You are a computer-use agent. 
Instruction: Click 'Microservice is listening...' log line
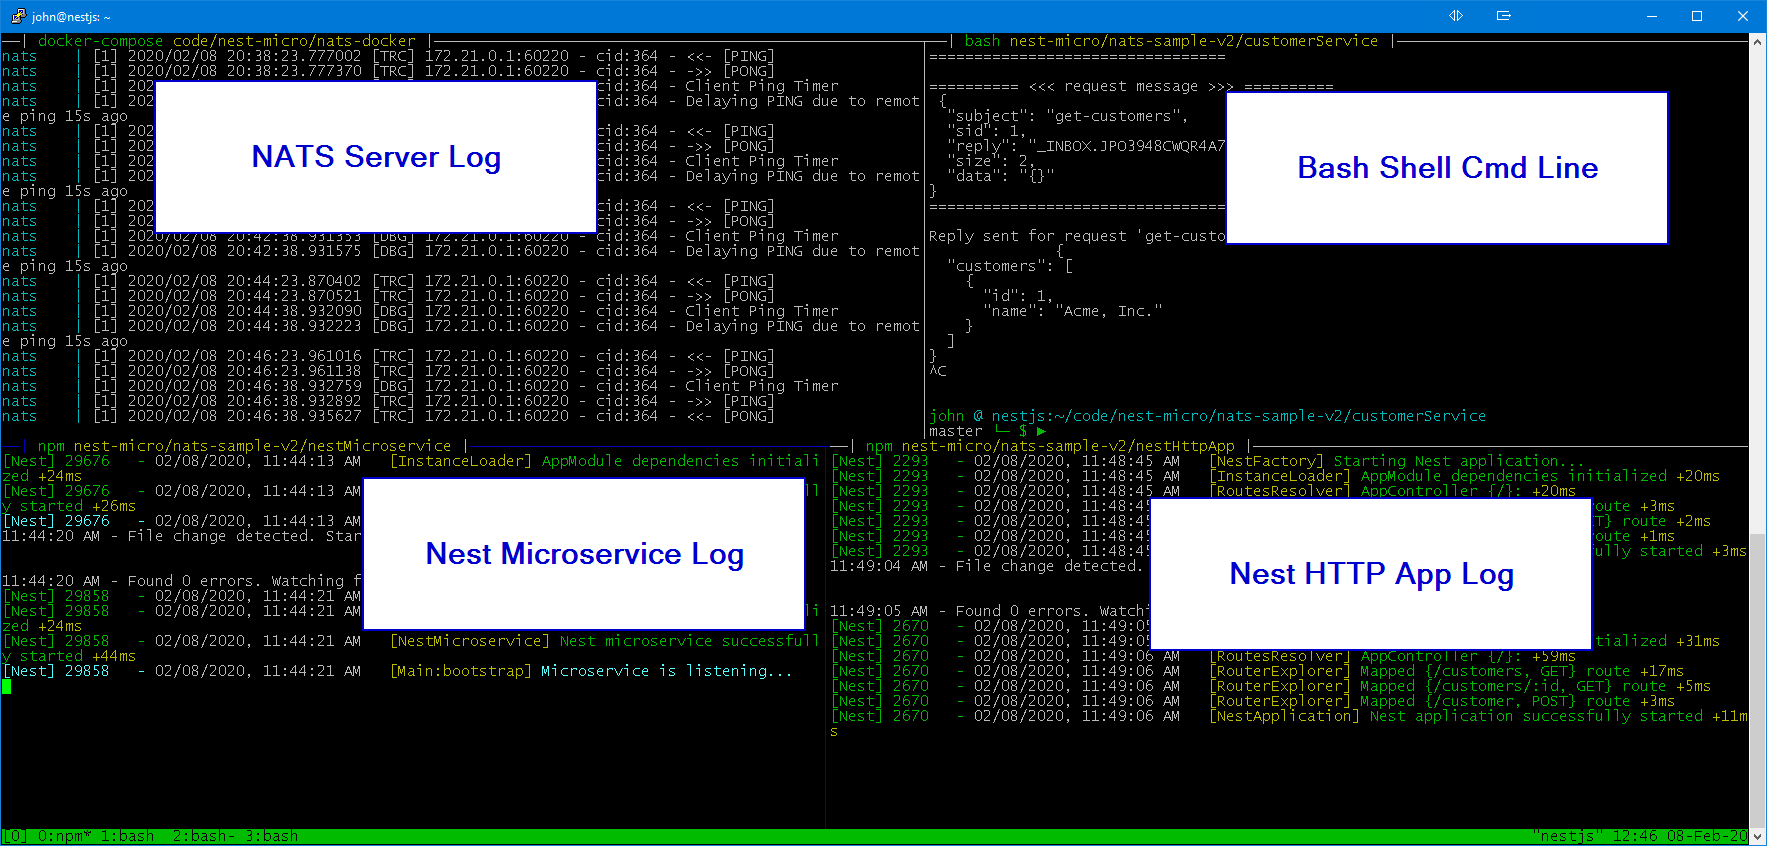(667, 671)
